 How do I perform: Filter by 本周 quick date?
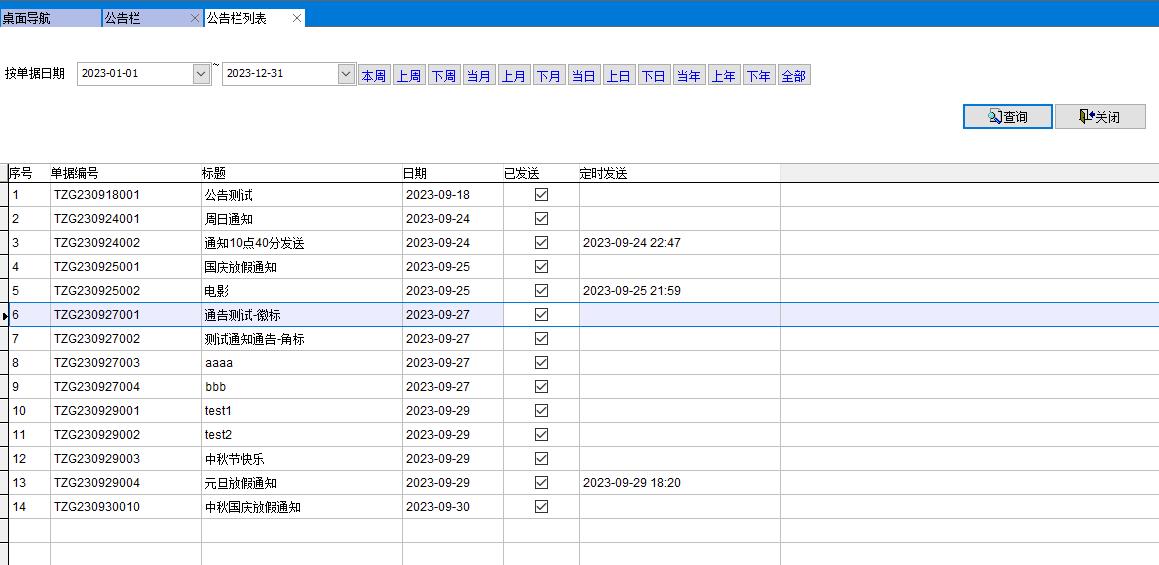[x=374, y=76]
